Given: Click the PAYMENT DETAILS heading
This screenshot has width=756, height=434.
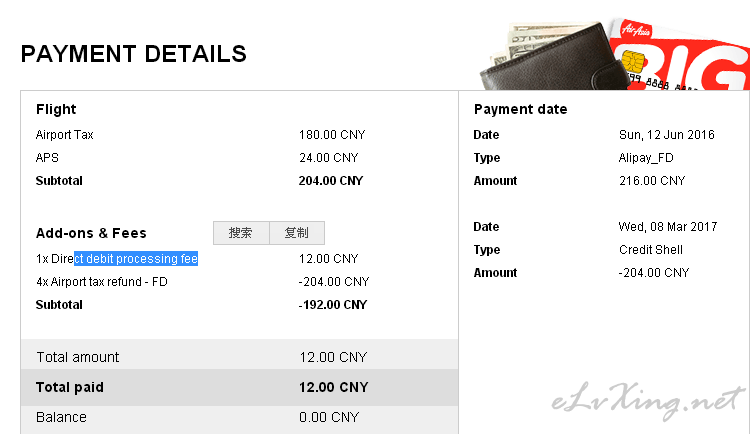Looking at the screenshot, I should click(x=134, y=54).
